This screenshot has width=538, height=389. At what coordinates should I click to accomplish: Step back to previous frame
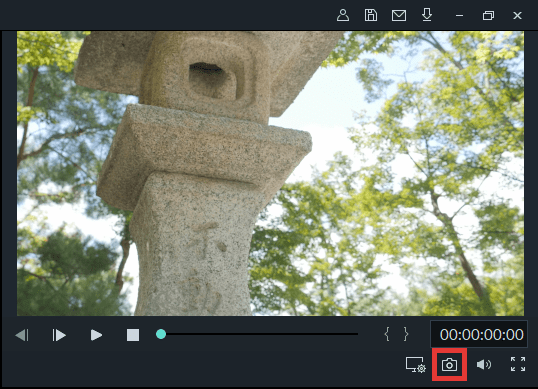(22, 335)
